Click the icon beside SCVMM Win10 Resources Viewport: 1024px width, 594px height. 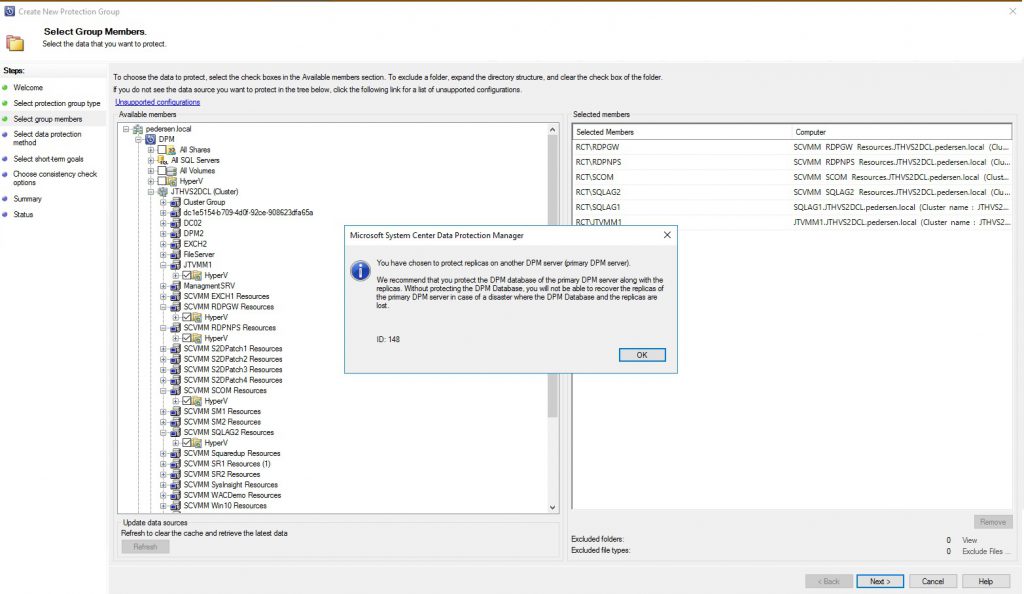175,505
